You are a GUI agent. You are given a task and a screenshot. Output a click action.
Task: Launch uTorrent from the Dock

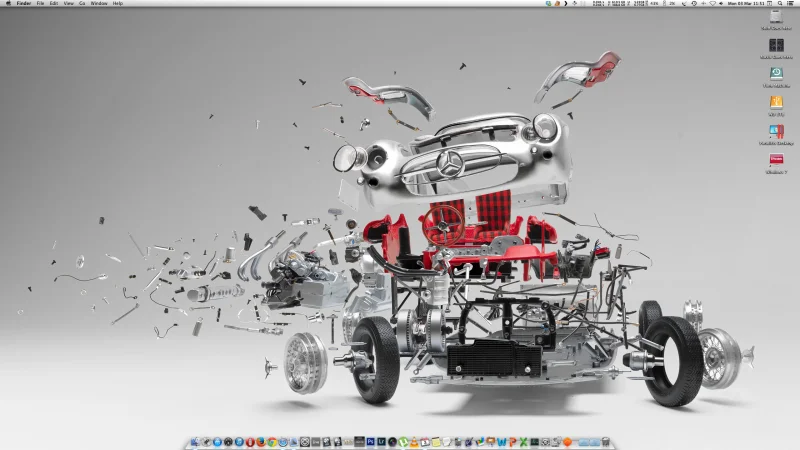tap(403, 442)
